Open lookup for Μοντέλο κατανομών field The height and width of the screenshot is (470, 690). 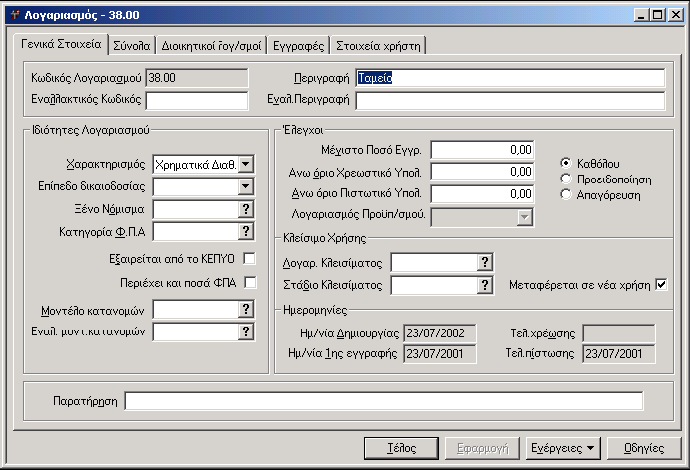pyautogui.click(x=246, y=309)
